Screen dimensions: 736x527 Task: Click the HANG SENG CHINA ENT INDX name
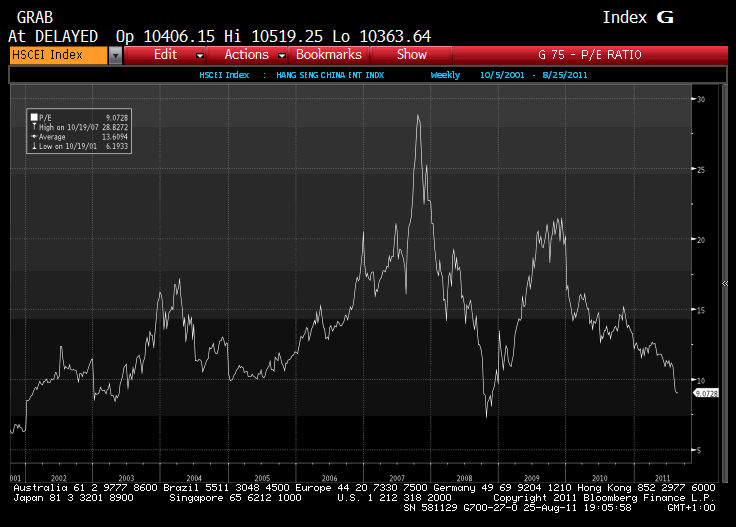(330, 75)
